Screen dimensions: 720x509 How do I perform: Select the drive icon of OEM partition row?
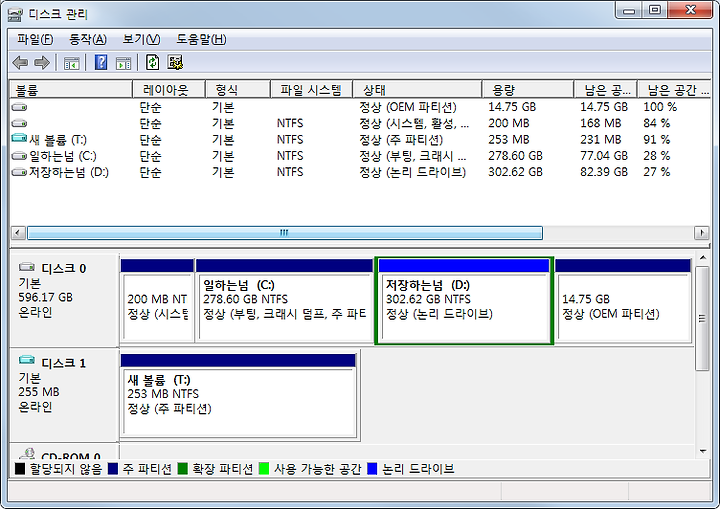pyautogui.click(x=19, y=107)
